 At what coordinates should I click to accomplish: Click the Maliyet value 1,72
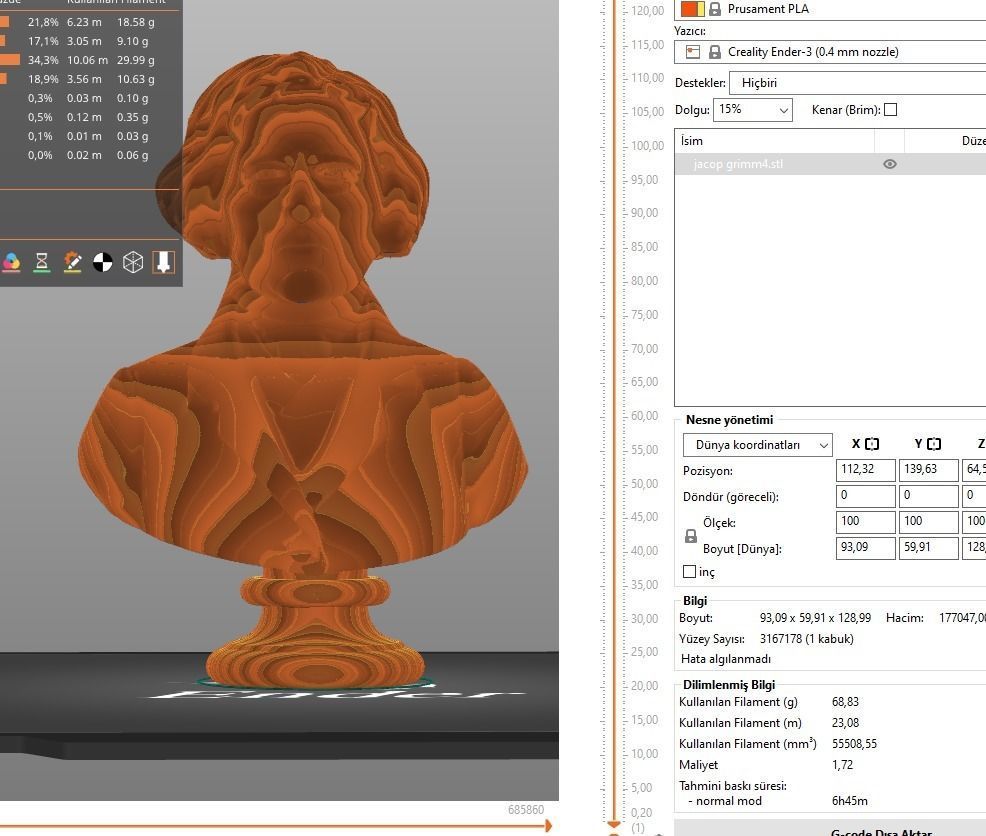click(x=843, y=765)
